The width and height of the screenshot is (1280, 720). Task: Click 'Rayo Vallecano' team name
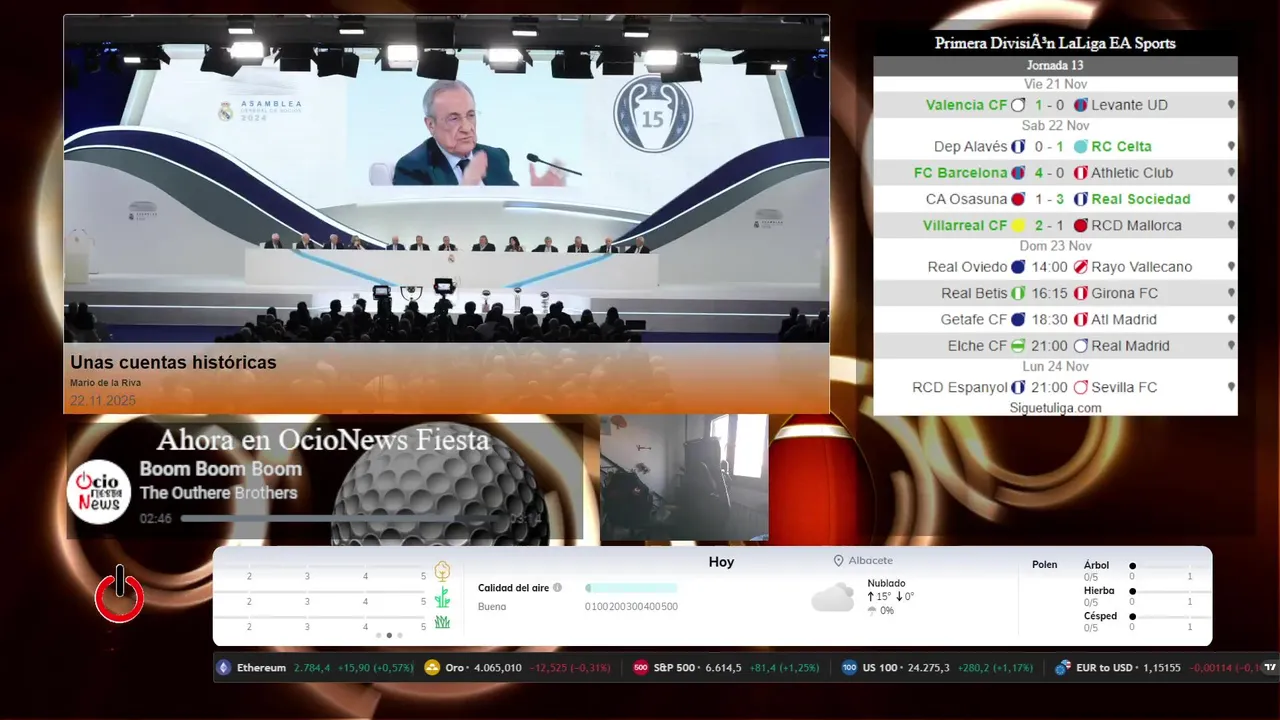(x=1142, y=267)
